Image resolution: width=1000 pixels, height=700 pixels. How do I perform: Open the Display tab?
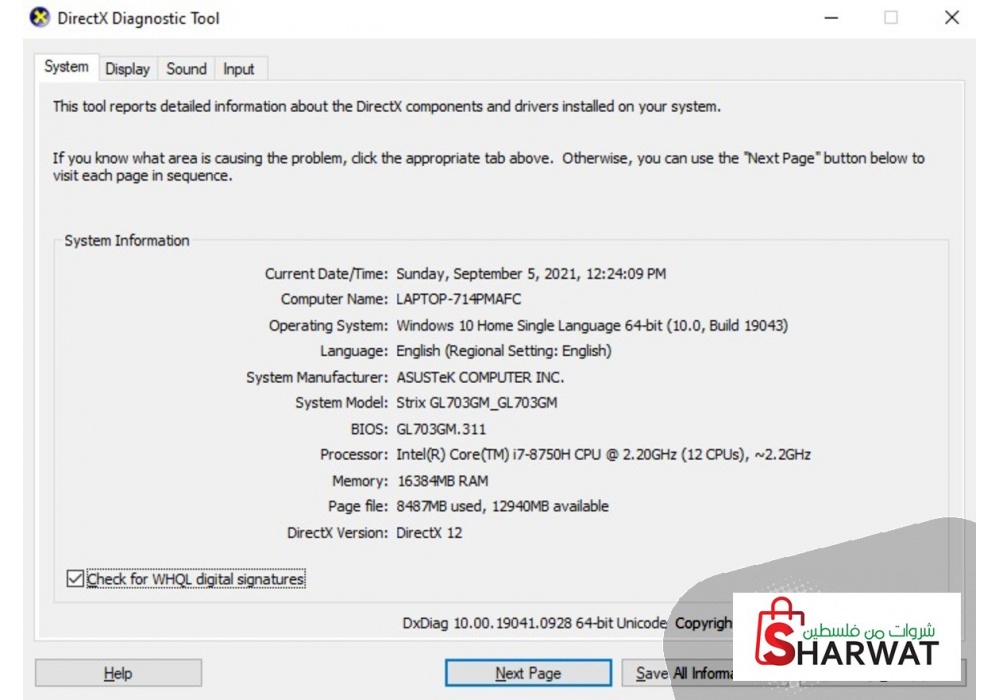pyautogui.click(x=127, y=69)
